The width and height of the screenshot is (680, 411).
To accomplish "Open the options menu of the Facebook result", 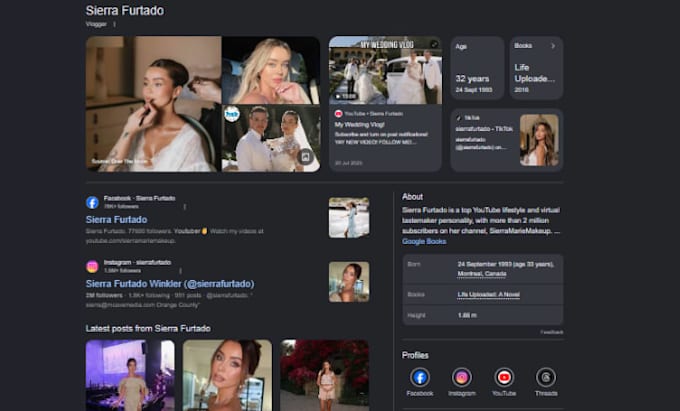I will pos(185,207).
